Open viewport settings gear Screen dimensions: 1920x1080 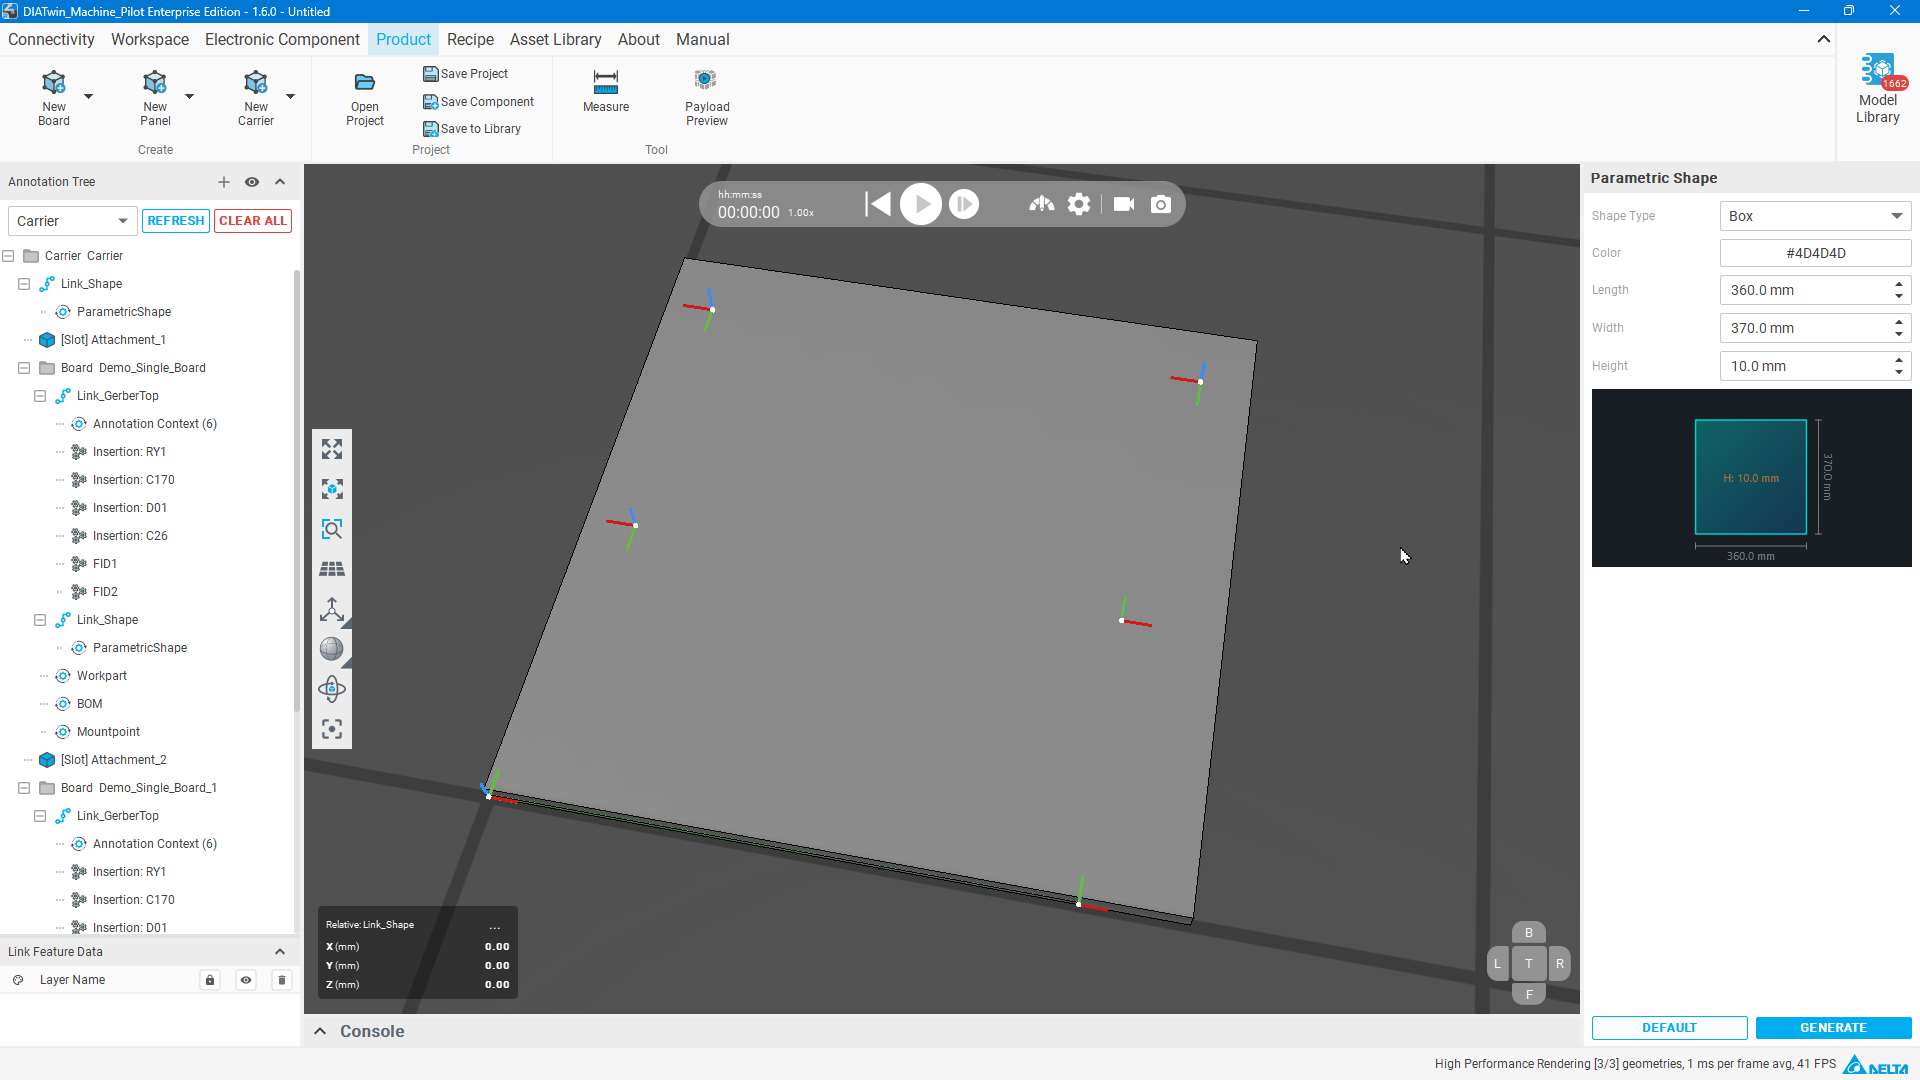1079,204
